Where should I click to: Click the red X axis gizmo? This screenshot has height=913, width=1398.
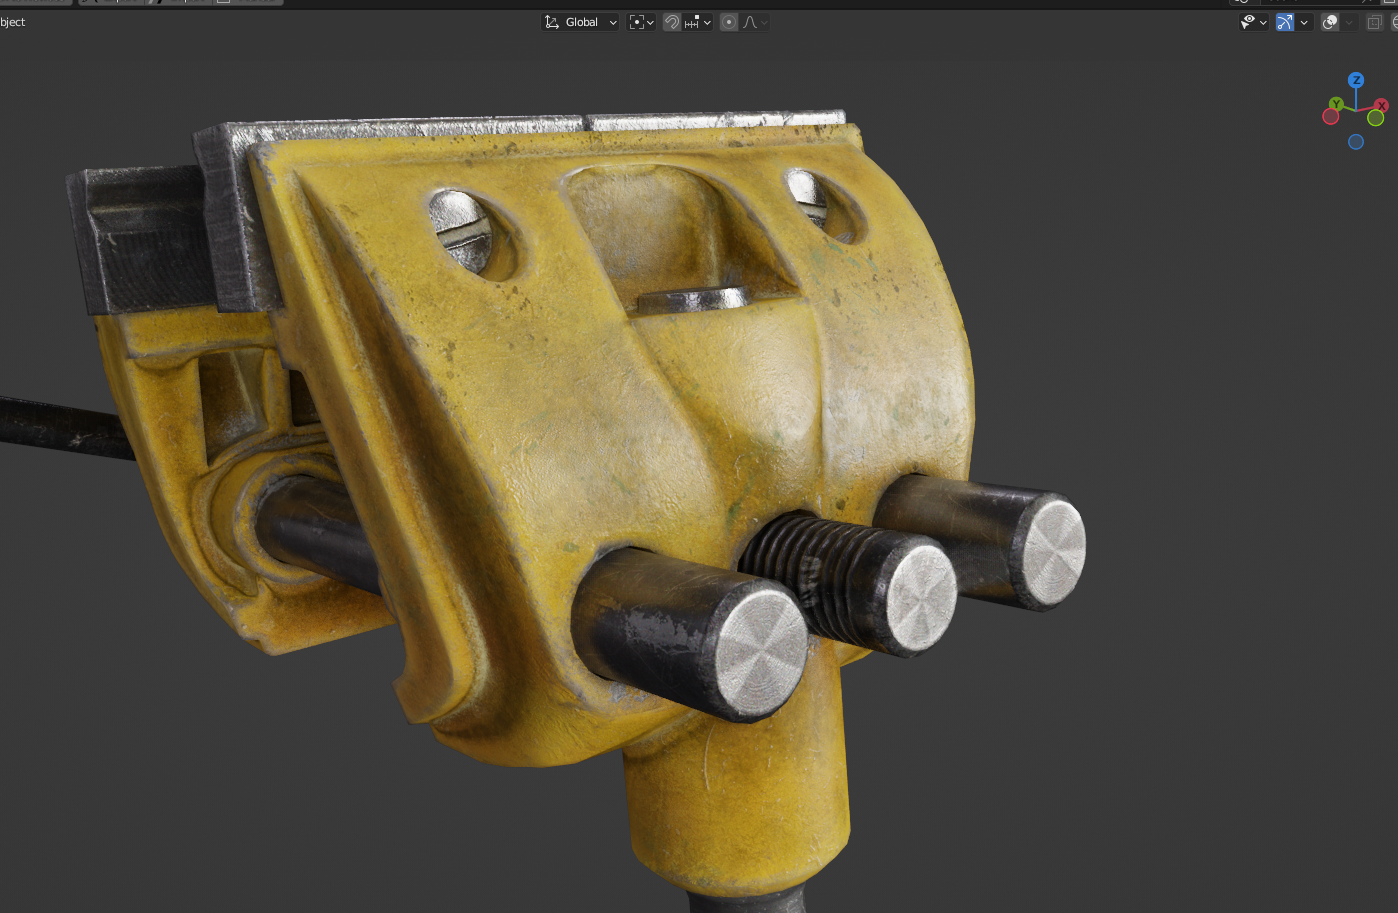click(1381, 105)
